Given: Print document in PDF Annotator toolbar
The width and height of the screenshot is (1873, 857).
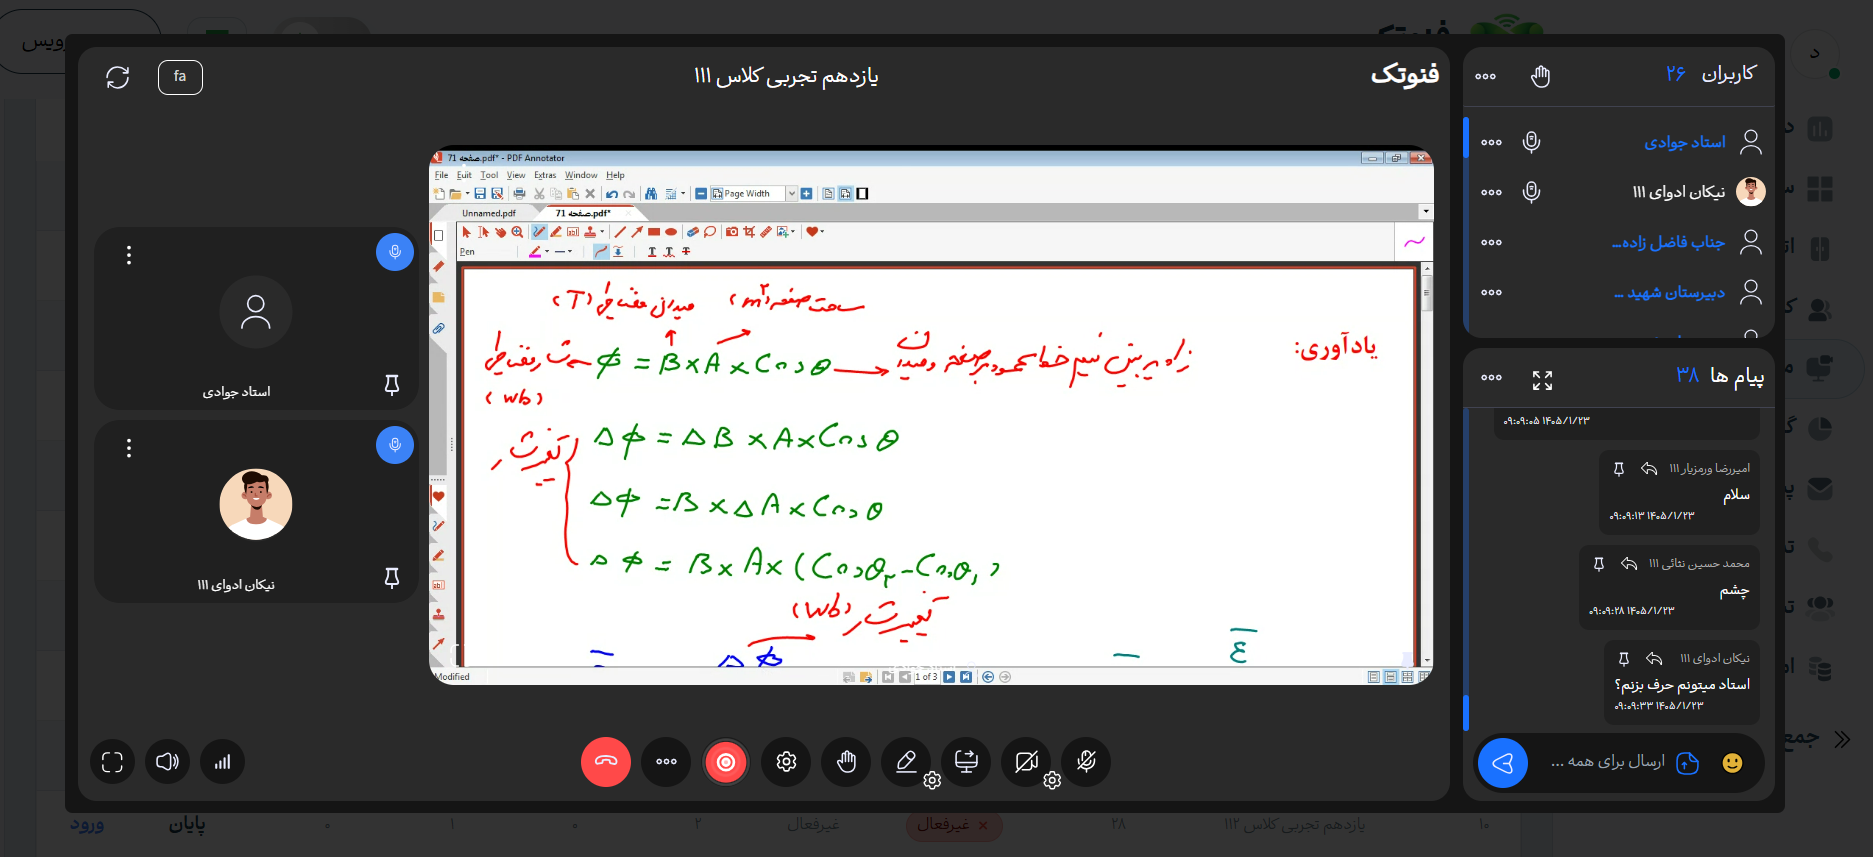Looking at the screenshot, I should [x=519, y=194].
